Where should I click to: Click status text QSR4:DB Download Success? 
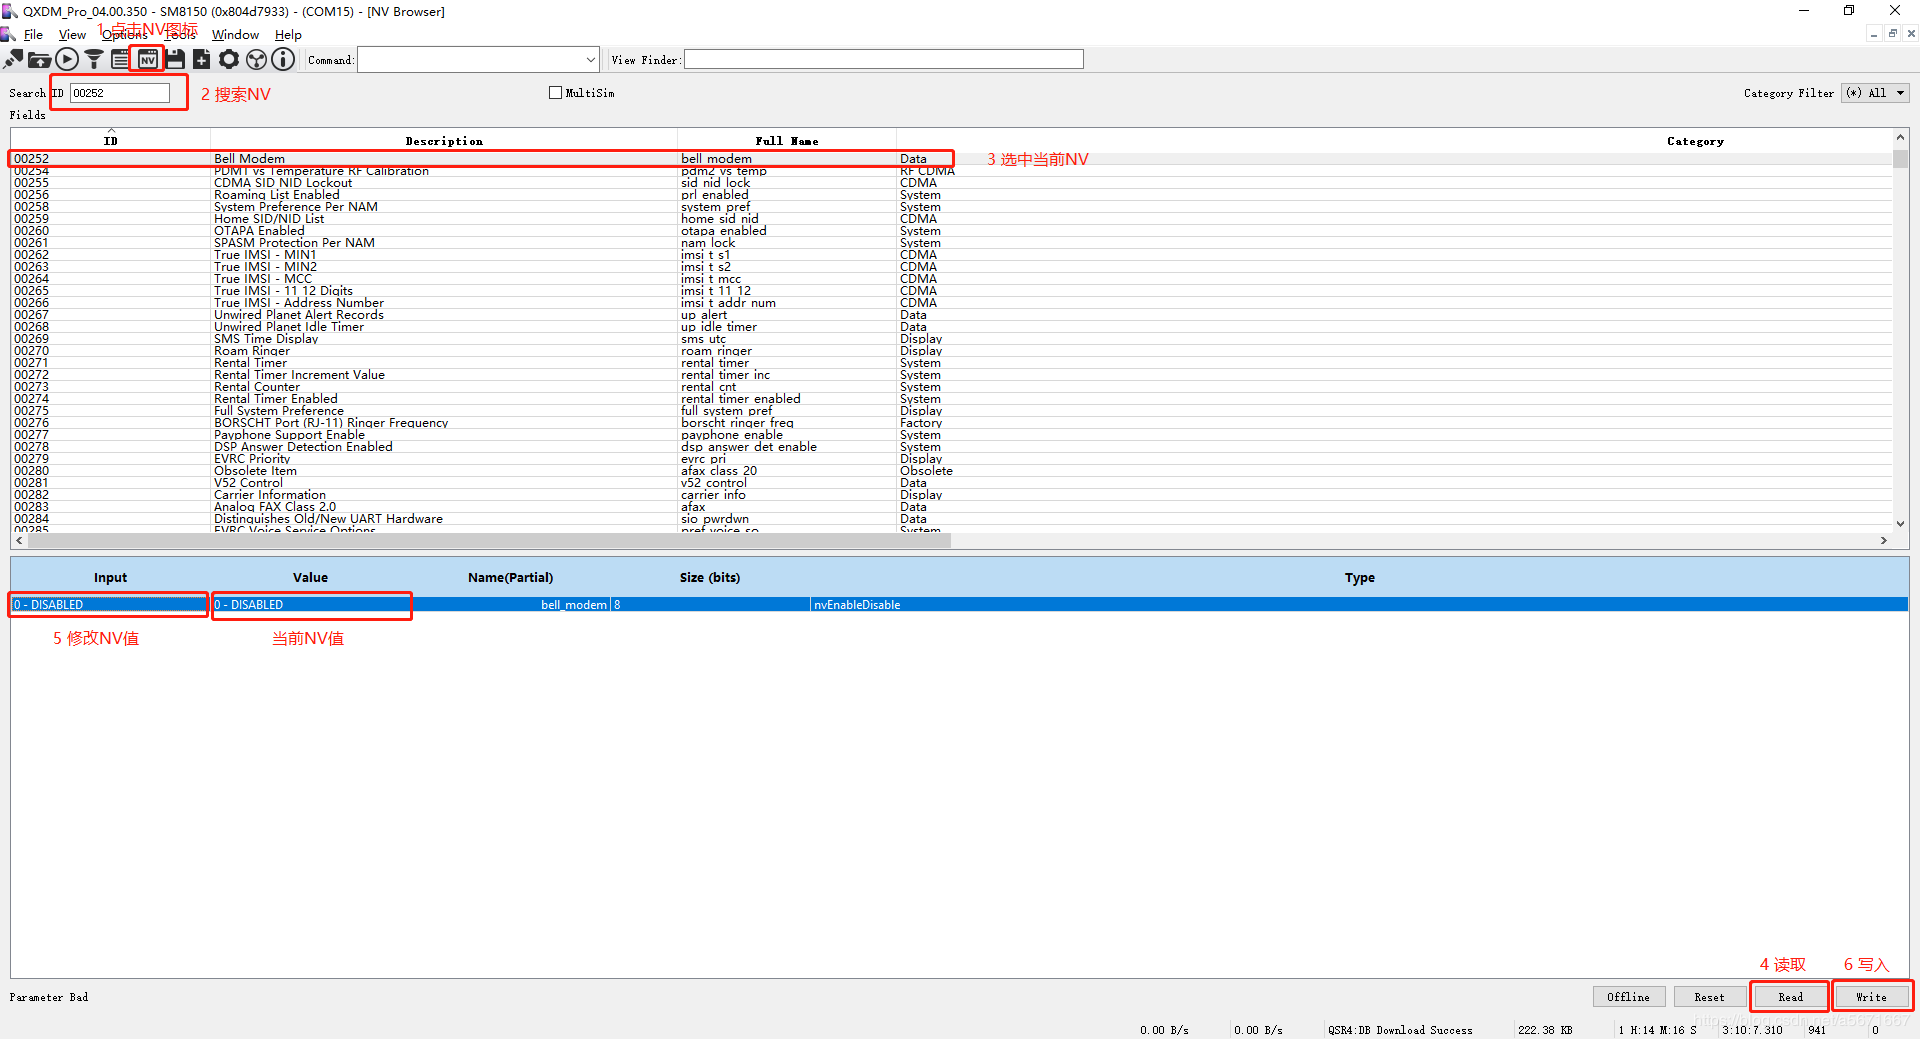(1400, 1030)
